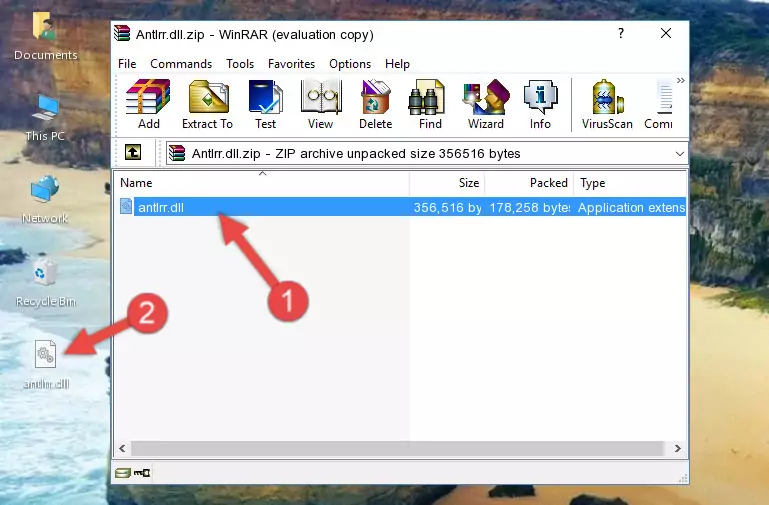Run the Test archive tool
This screenshot has width=769, height=505.
tap(265, 104)
